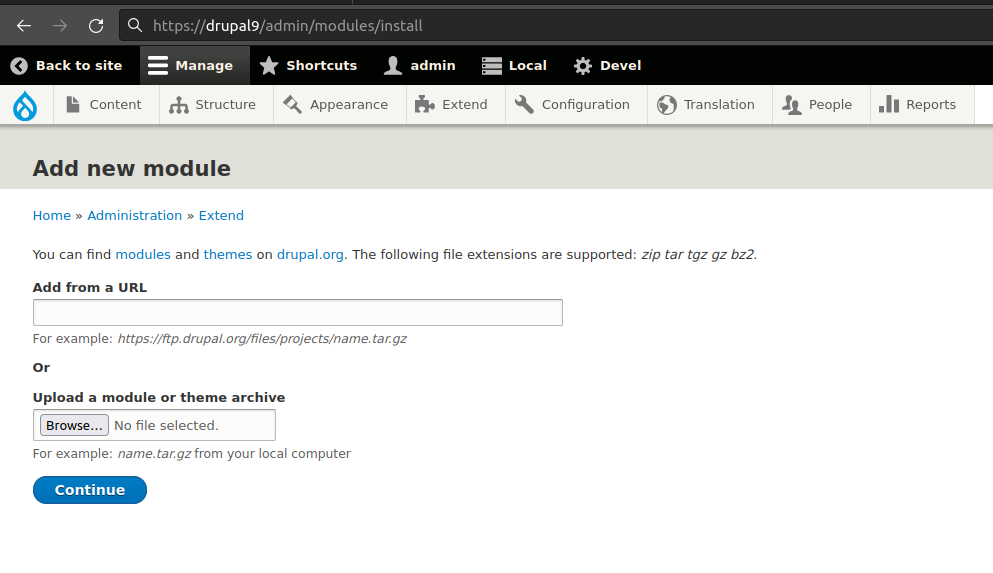Screen dimensions: 993x573
Task: Click the browser back arrow
Action: click(x=24, y=26)
